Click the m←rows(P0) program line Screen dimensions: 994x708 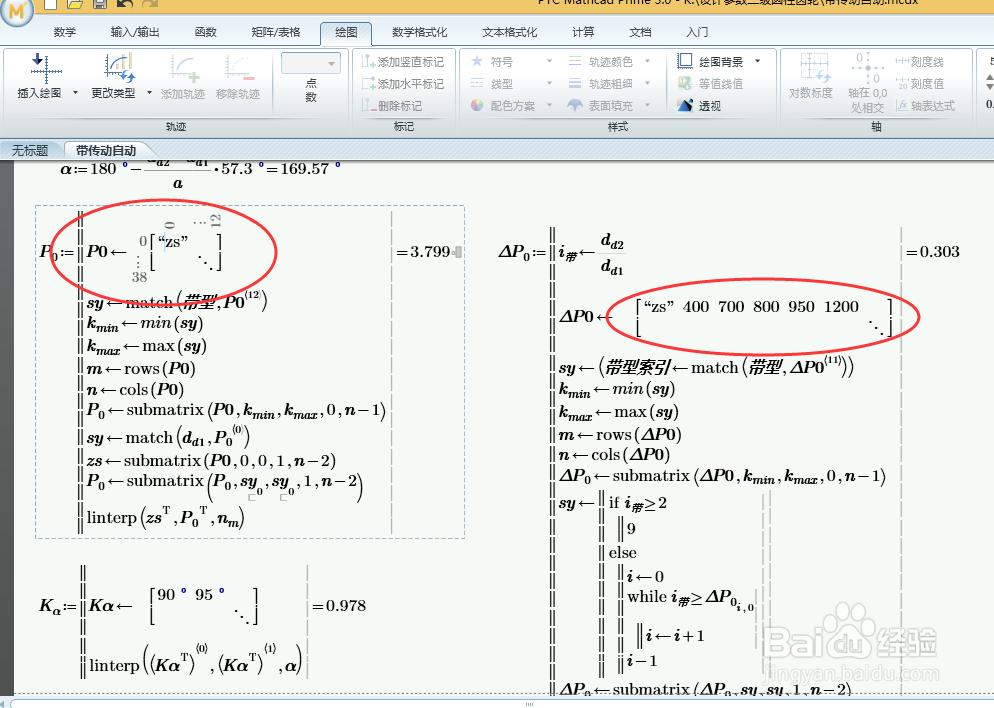[141, 368]
